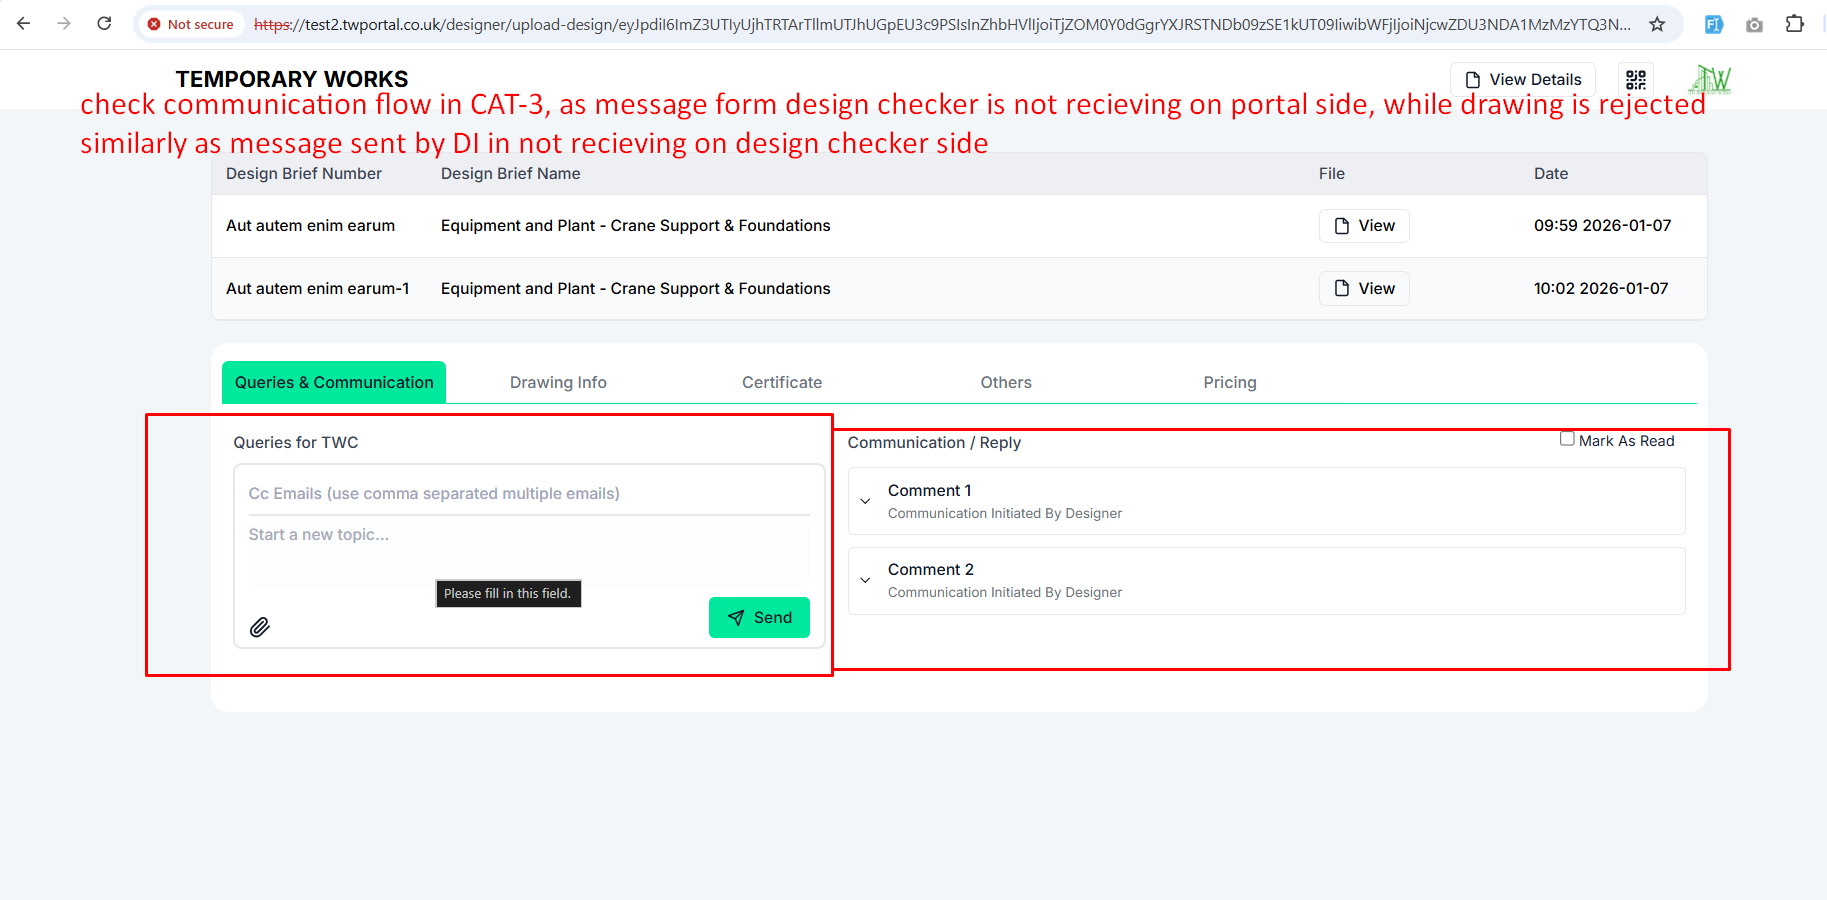The image size is (1827, 900).
Task: Click the View Details button
Action: coord(1523,80)
